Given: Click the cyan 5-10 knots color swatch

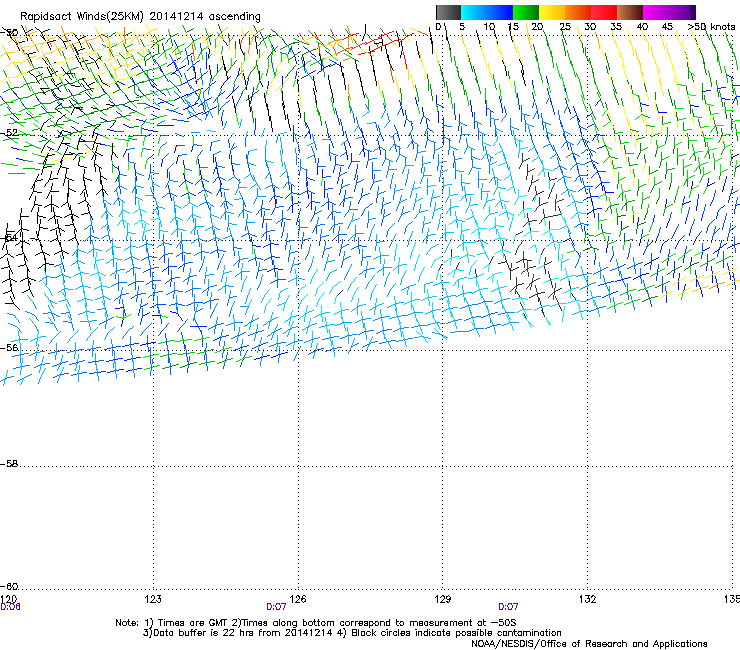Looking at the screenshot, I should 474,12.
